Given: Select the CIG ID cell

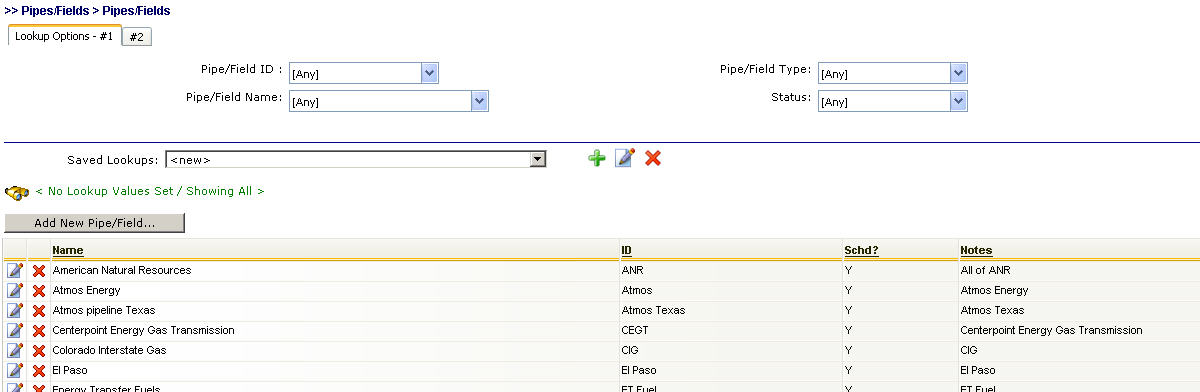Looking at the screenshot, I should click(x=630, y=350).
